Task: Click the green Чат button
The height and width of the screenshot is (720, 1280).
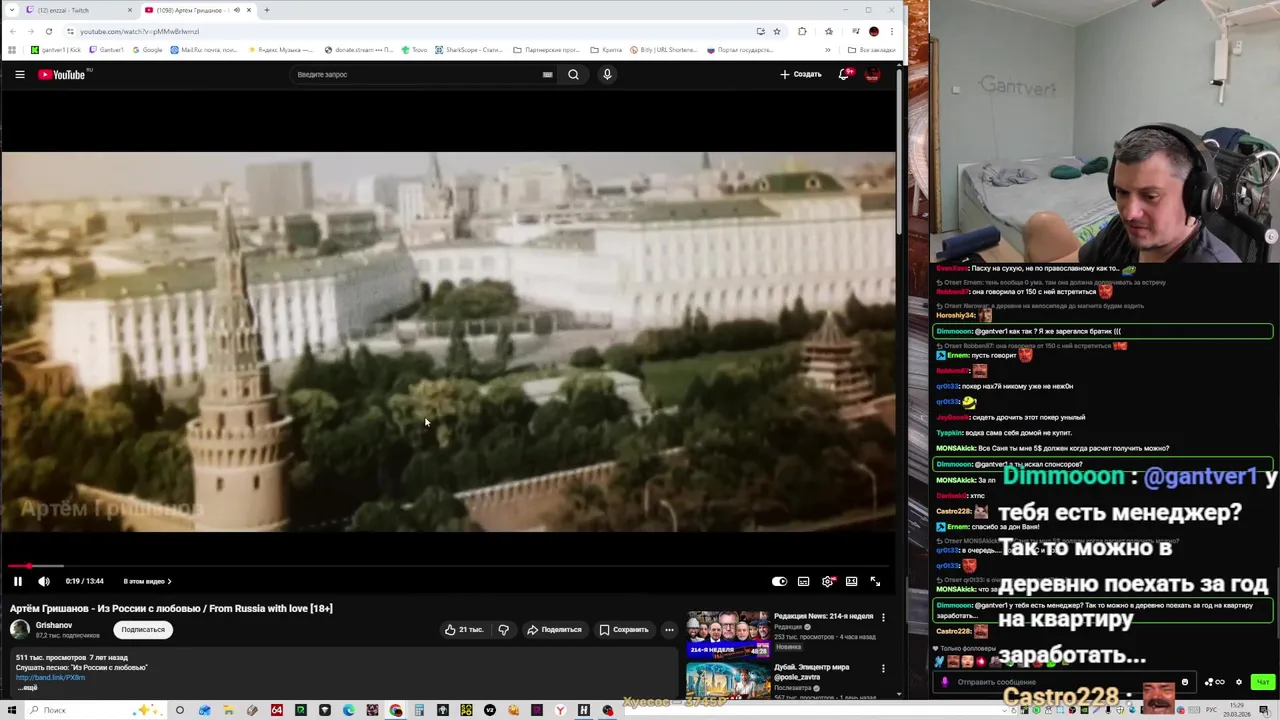Action: point(1262,682)
